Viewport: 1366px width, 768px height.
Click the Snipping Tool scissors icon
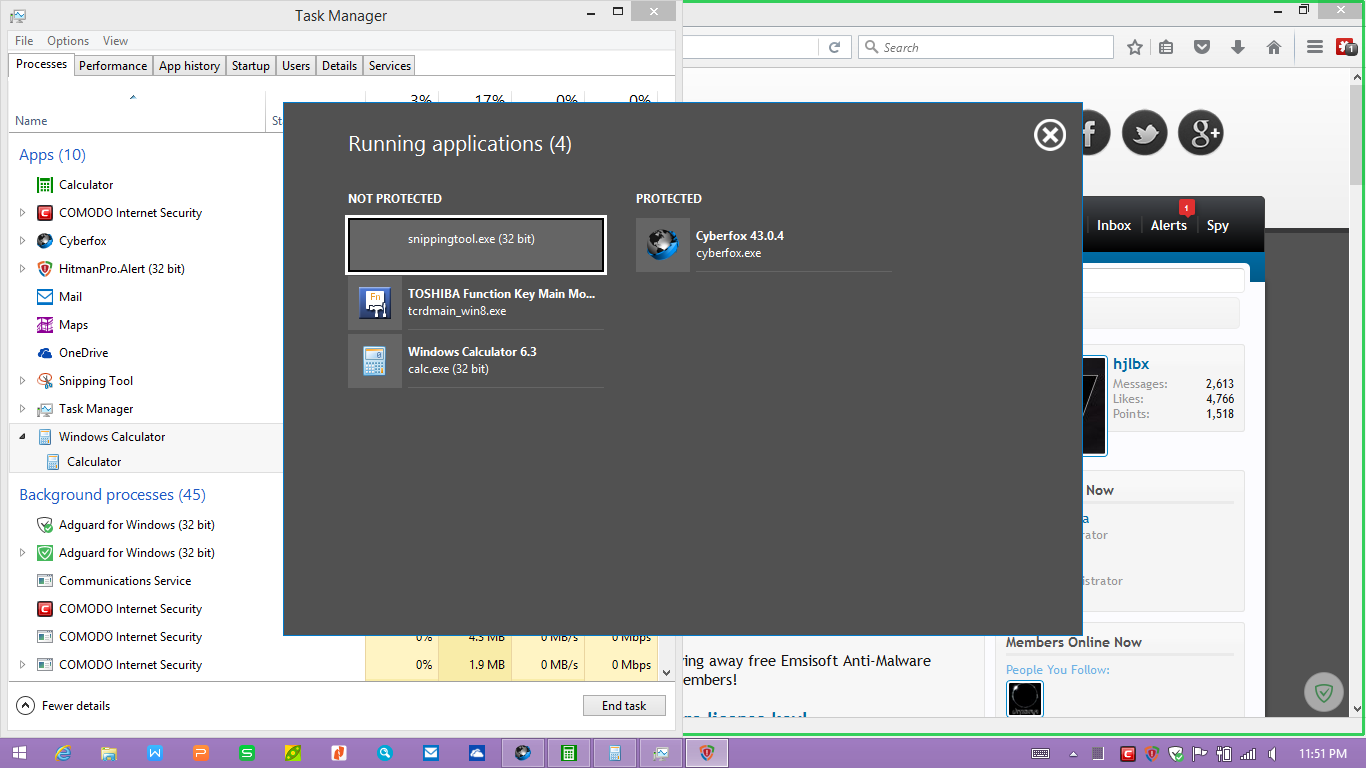[x=45, y=381]
